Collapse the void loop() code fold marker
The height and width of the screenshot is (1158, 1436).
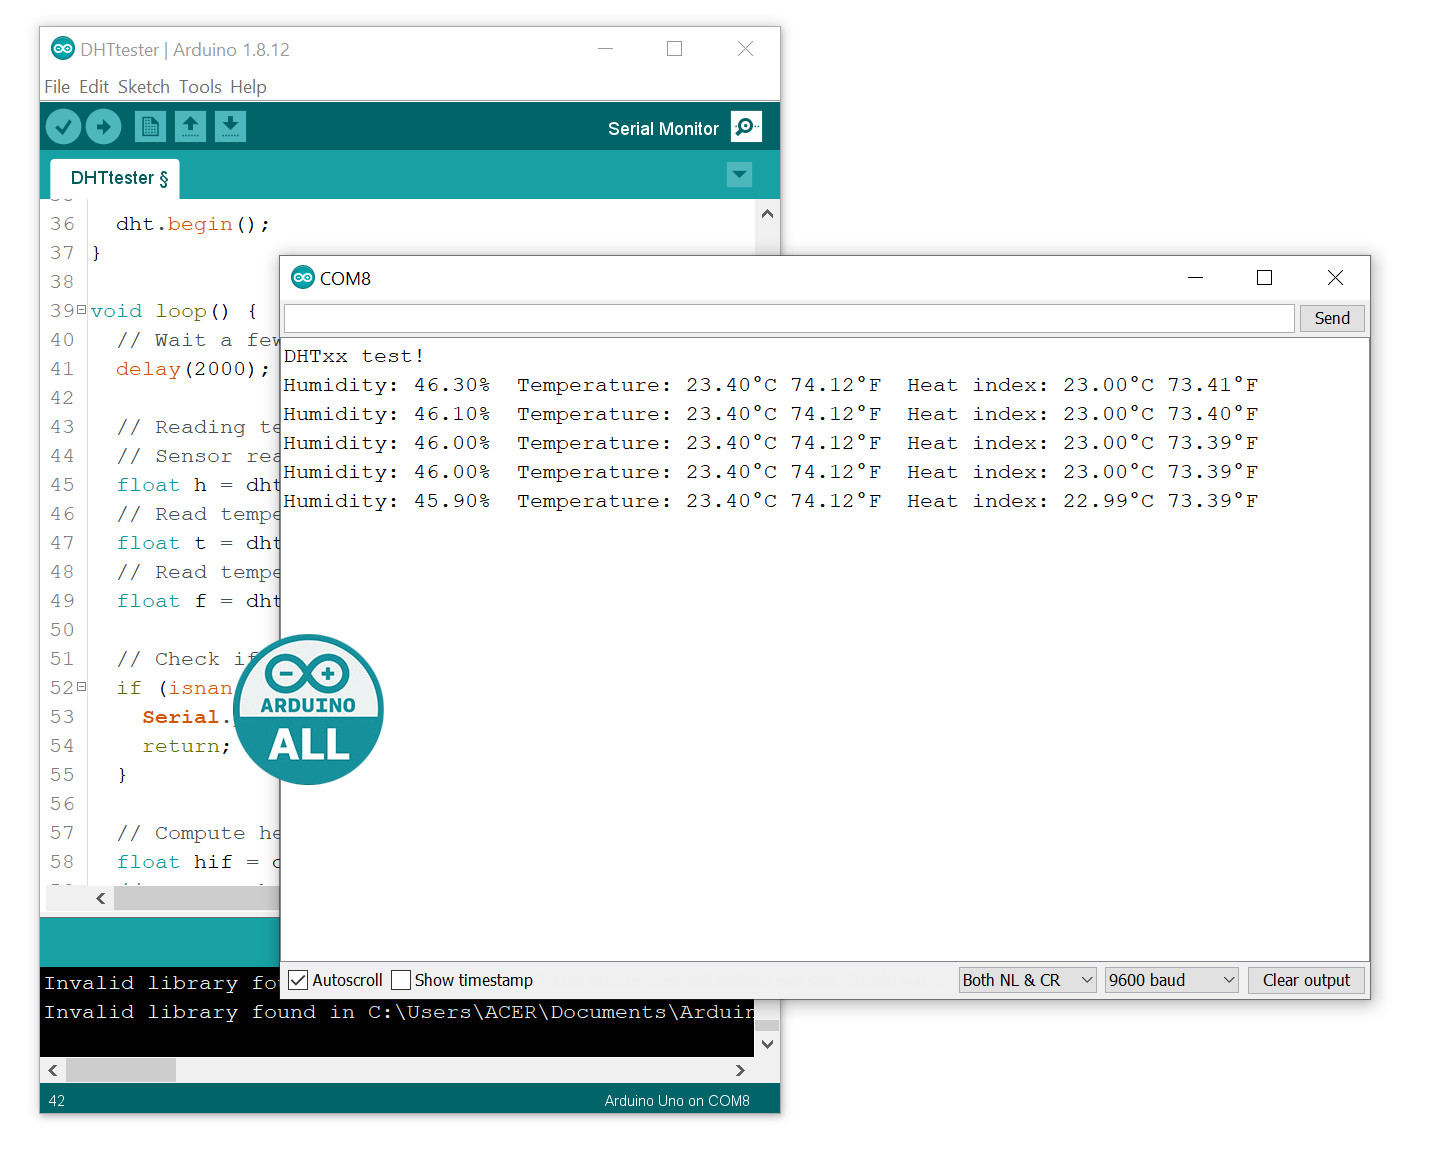pos(81,310)
